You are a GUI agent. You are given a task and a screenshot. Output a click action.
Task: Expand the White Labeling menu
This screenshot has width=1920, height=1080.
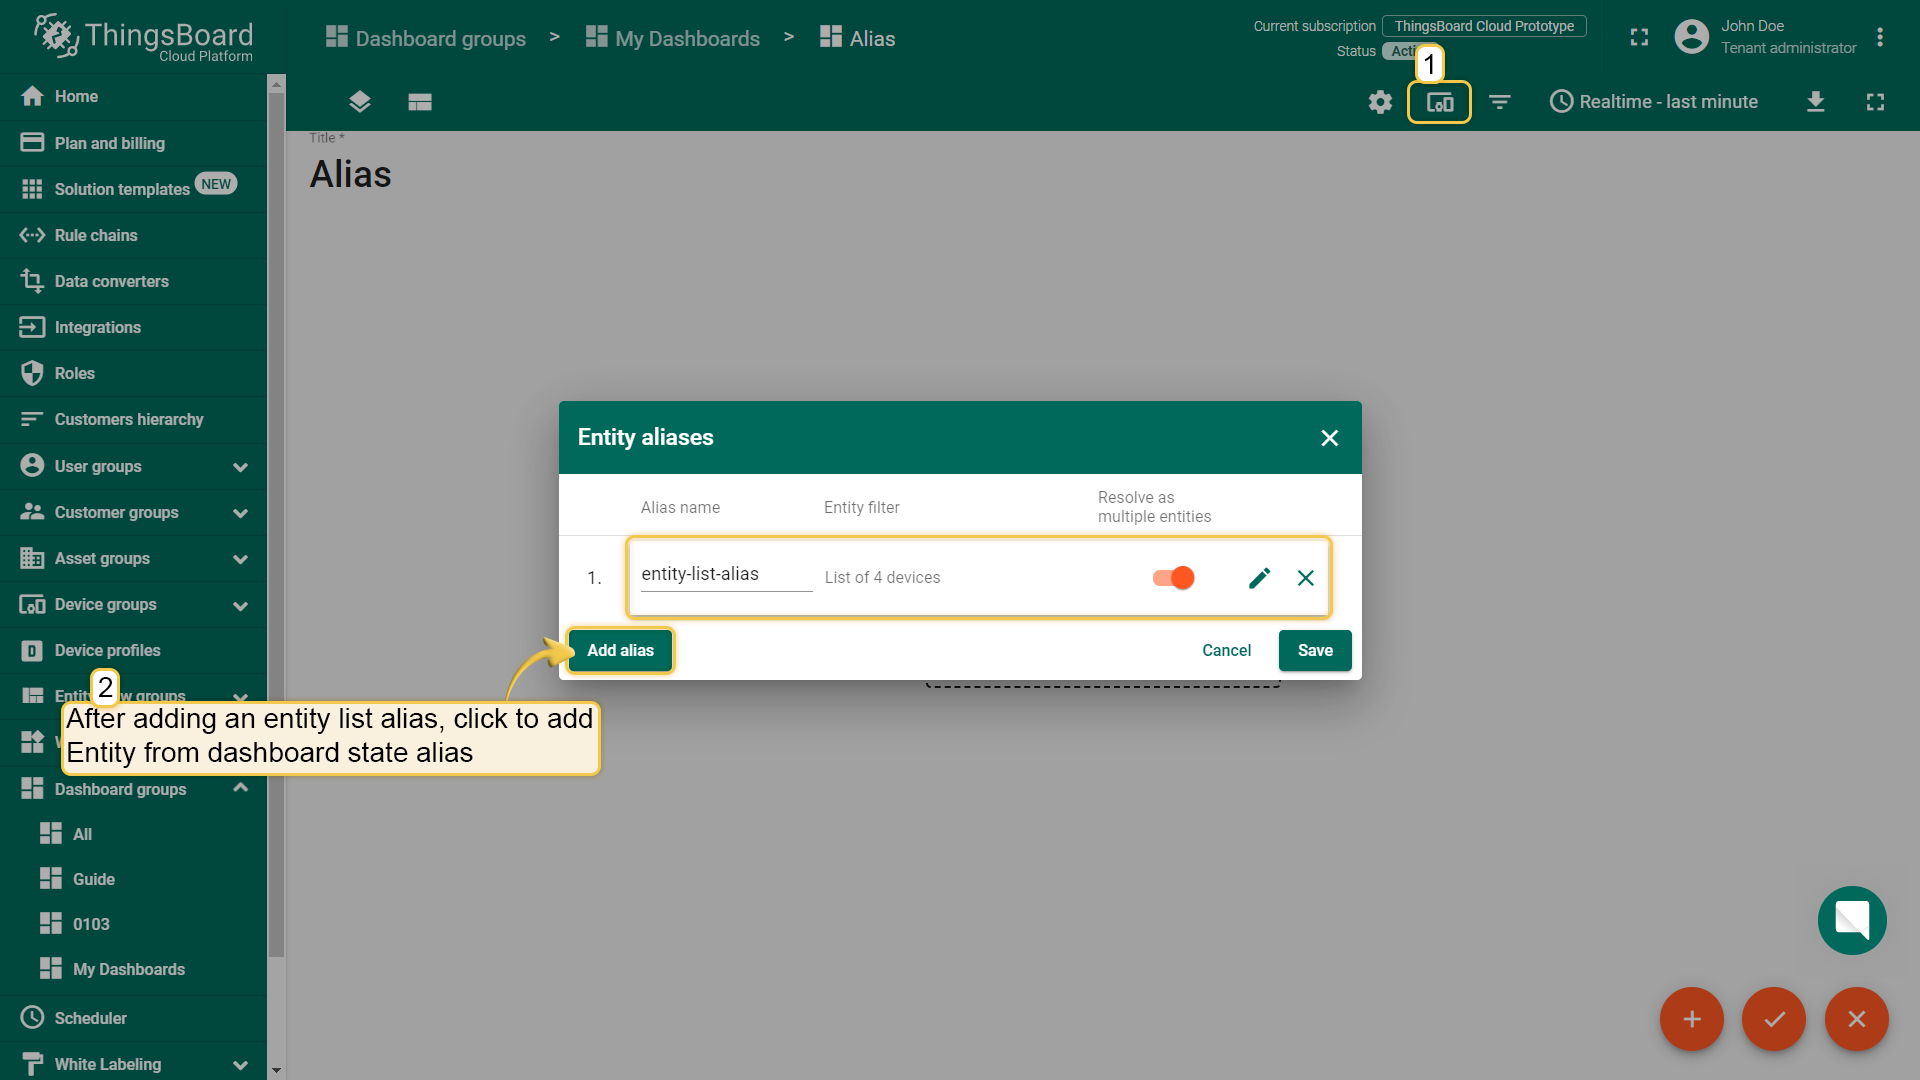(x=134, y=1064)
